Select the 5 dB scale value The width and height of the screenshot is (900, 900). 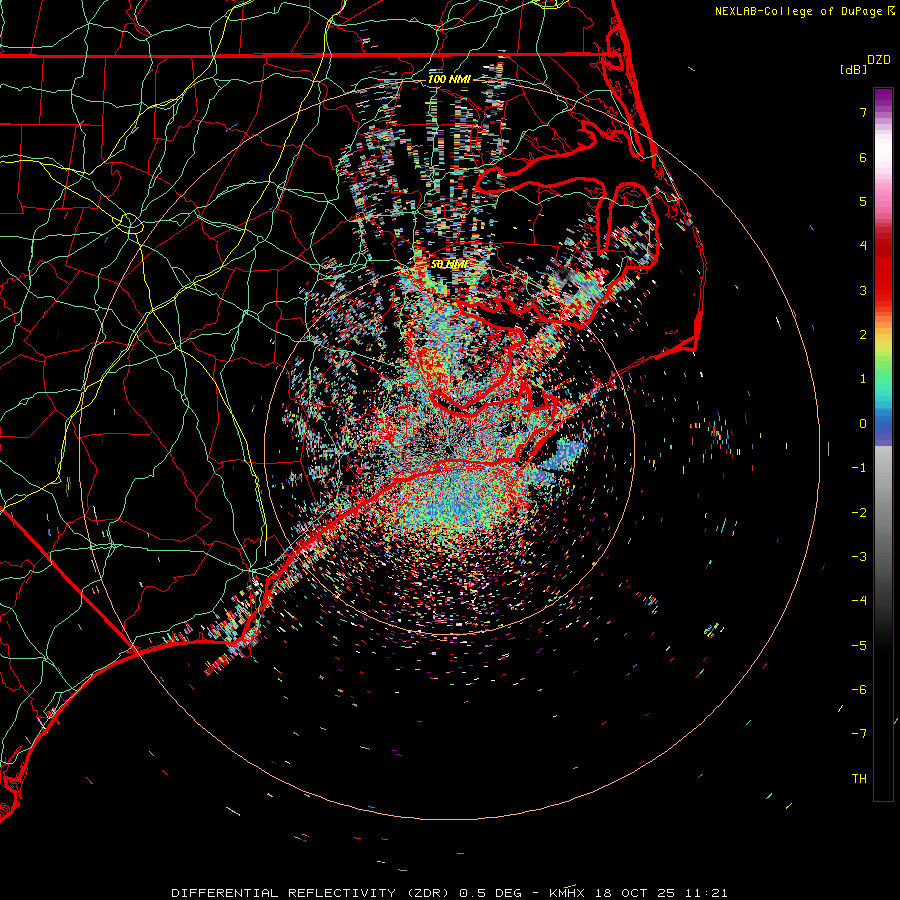tap(863, 201)
